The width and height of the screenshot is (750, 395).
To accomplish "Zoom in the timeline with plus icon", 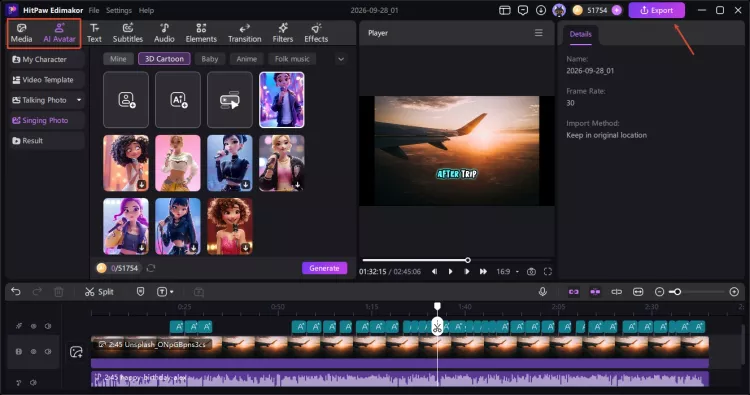I will tap(734, 292).
